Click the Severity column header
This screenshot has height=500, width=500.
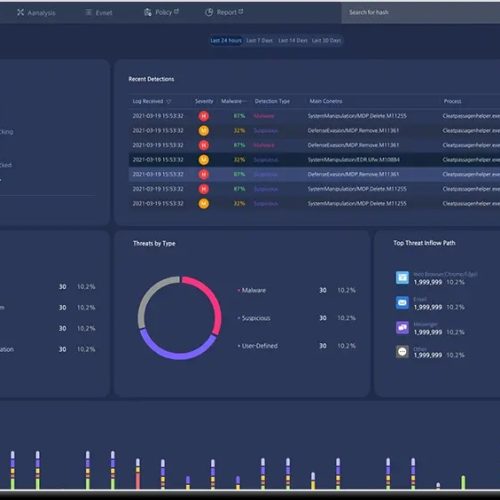pyautogui.click(x=204, y=101)
